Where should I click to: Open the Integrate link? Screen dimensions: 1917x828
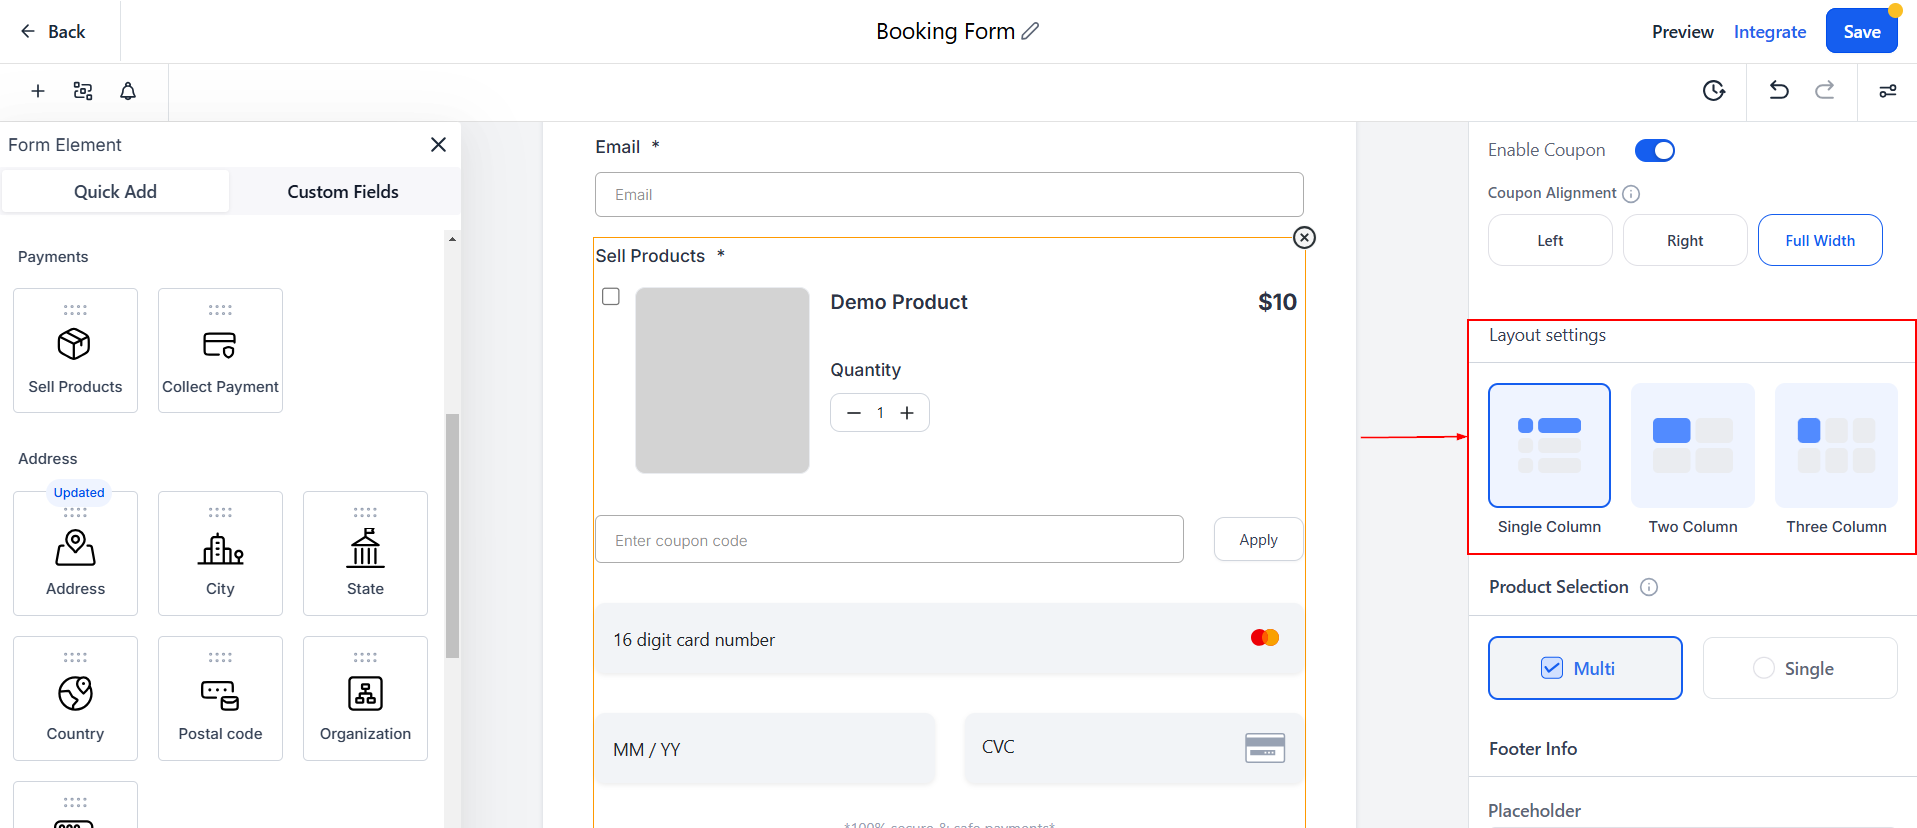tap(1769, 32)
